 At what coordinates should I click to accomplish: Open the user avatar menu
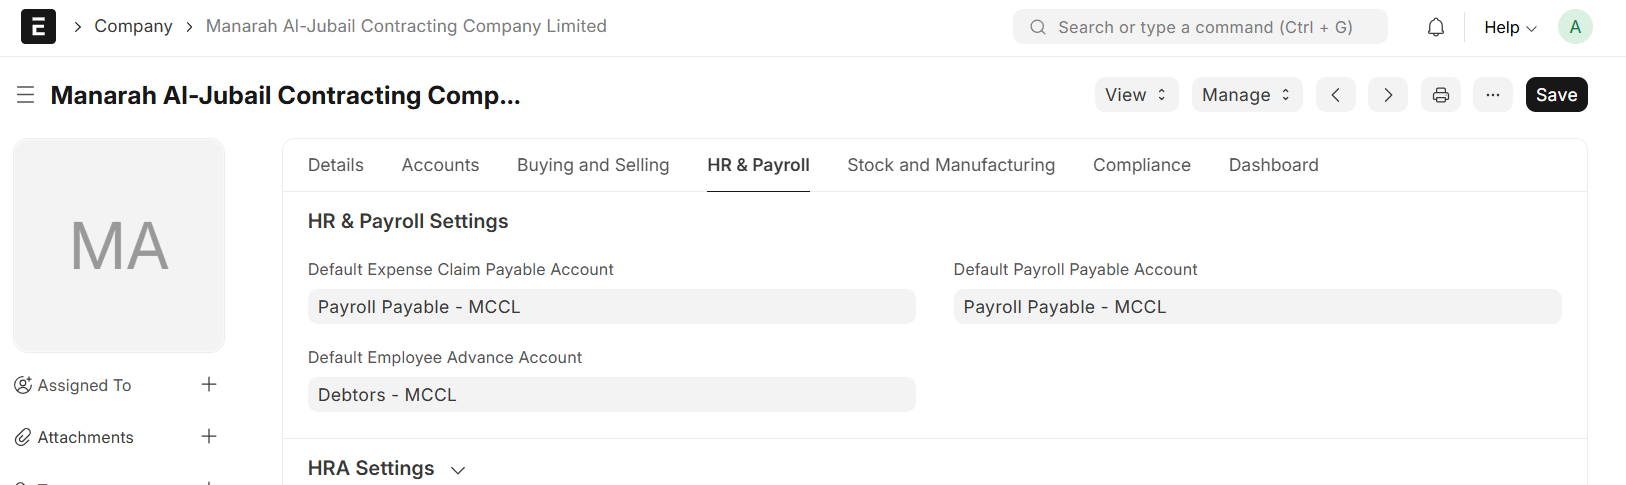click(1574, 27)
